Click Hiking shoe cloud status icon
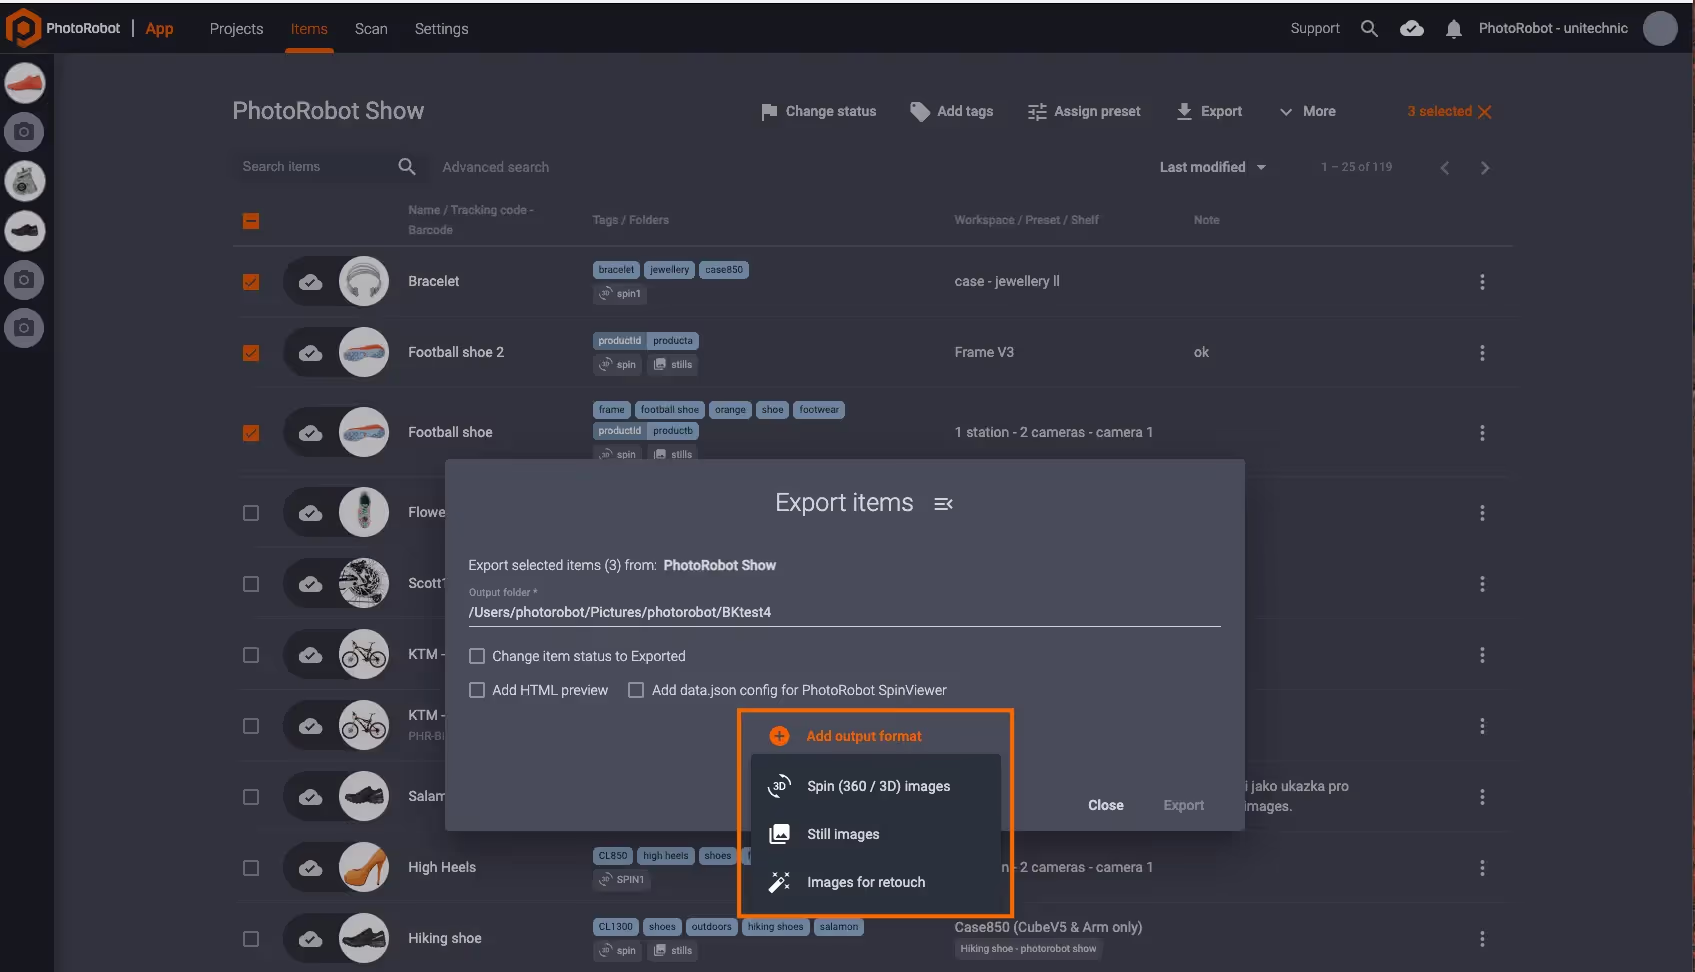This screenshot has width=1695, height=972. tap(311, 939)
